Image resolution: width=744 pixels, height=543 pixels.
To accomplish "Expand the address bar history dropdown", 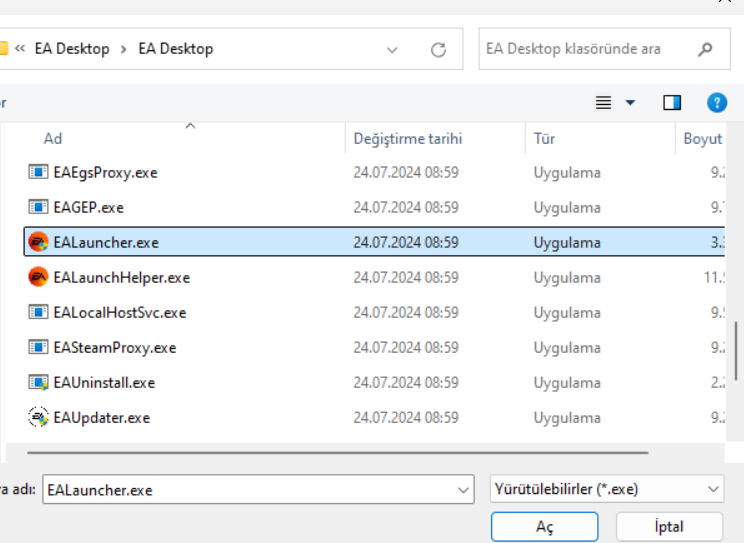I will tap(392, 50).
